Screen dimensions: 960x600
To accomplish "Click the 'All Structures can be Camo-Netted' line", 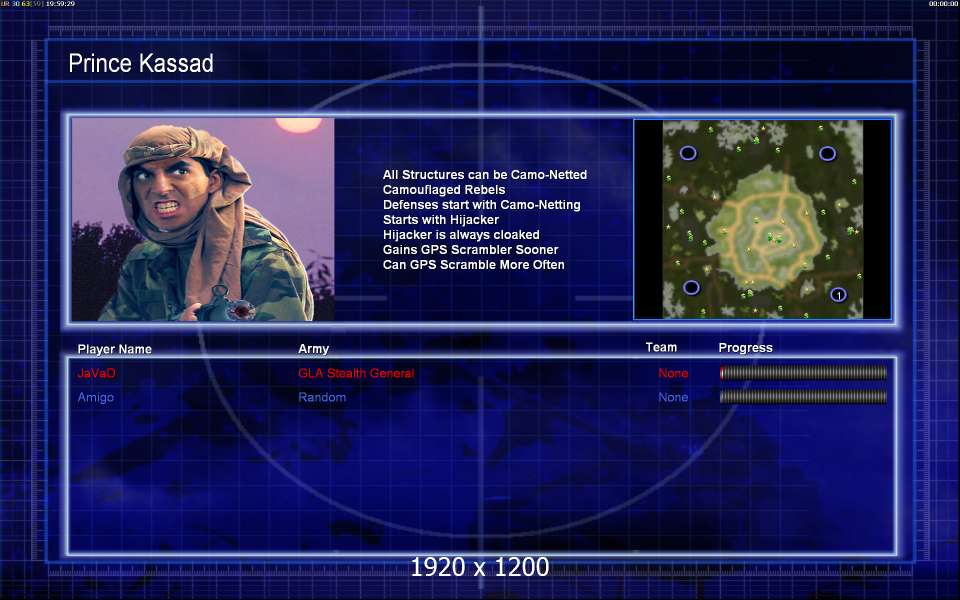I will 485,174.
